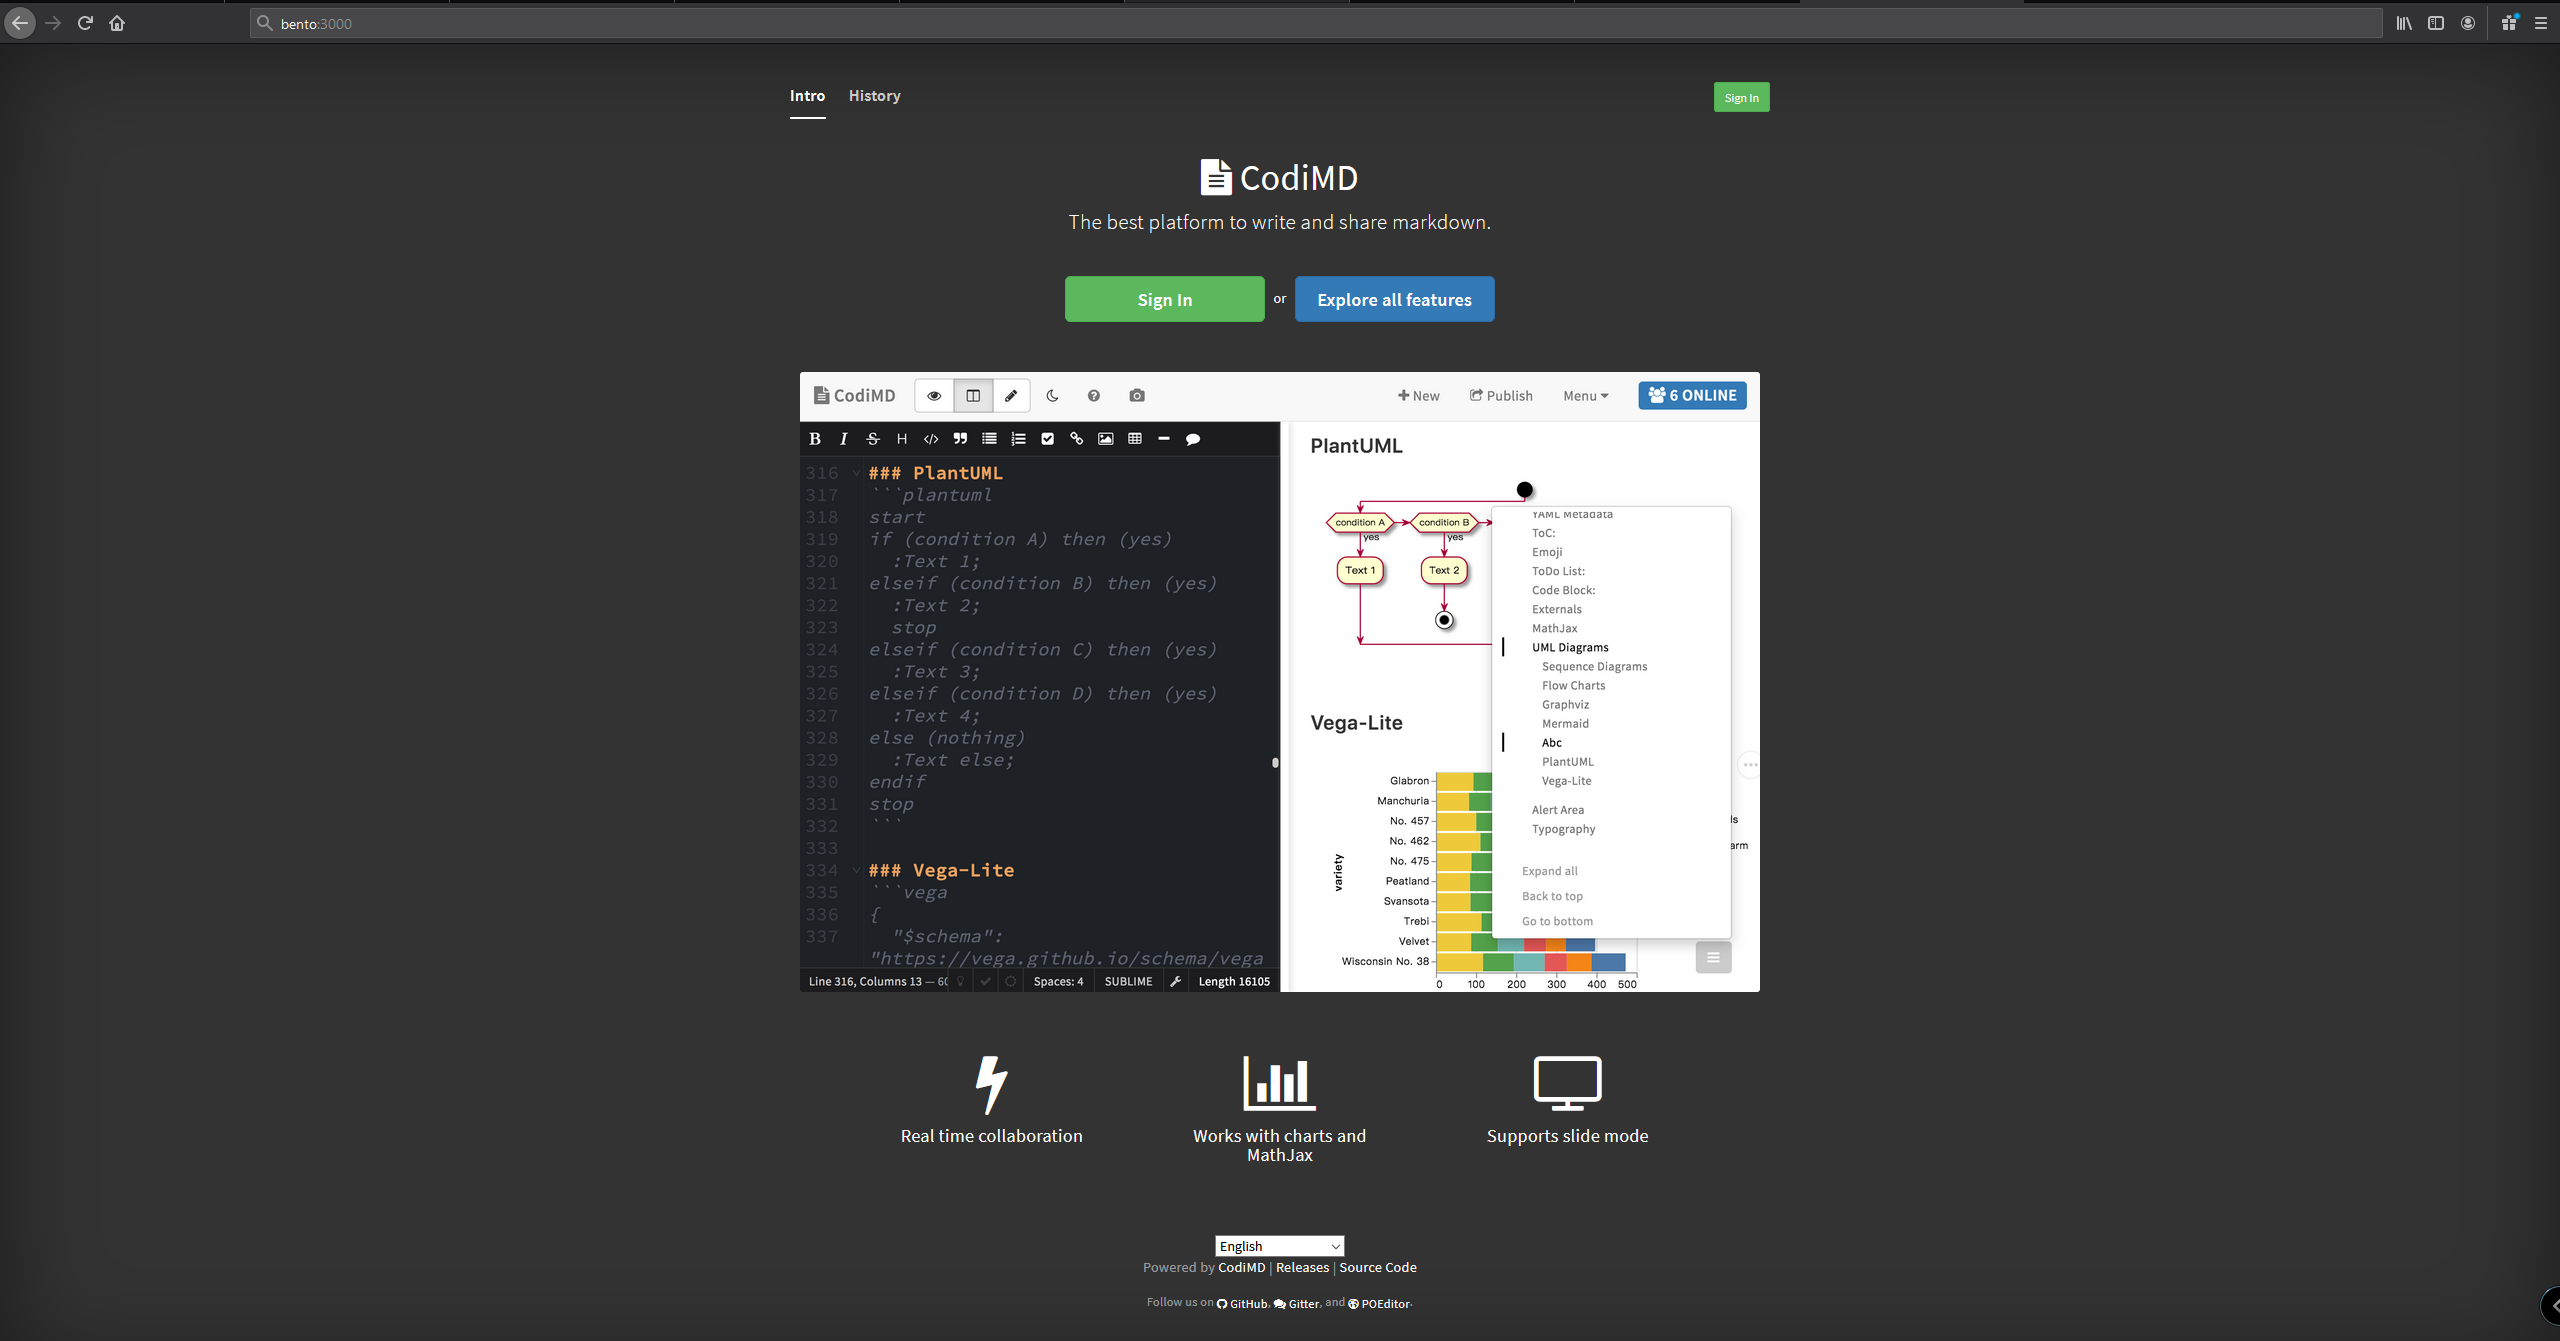Image resolution: width=2560 pixels, height=1341 pixels.
Task: Open the Menu dropdown in editor
Action: pyautogui.click(x=1586, y=396)
